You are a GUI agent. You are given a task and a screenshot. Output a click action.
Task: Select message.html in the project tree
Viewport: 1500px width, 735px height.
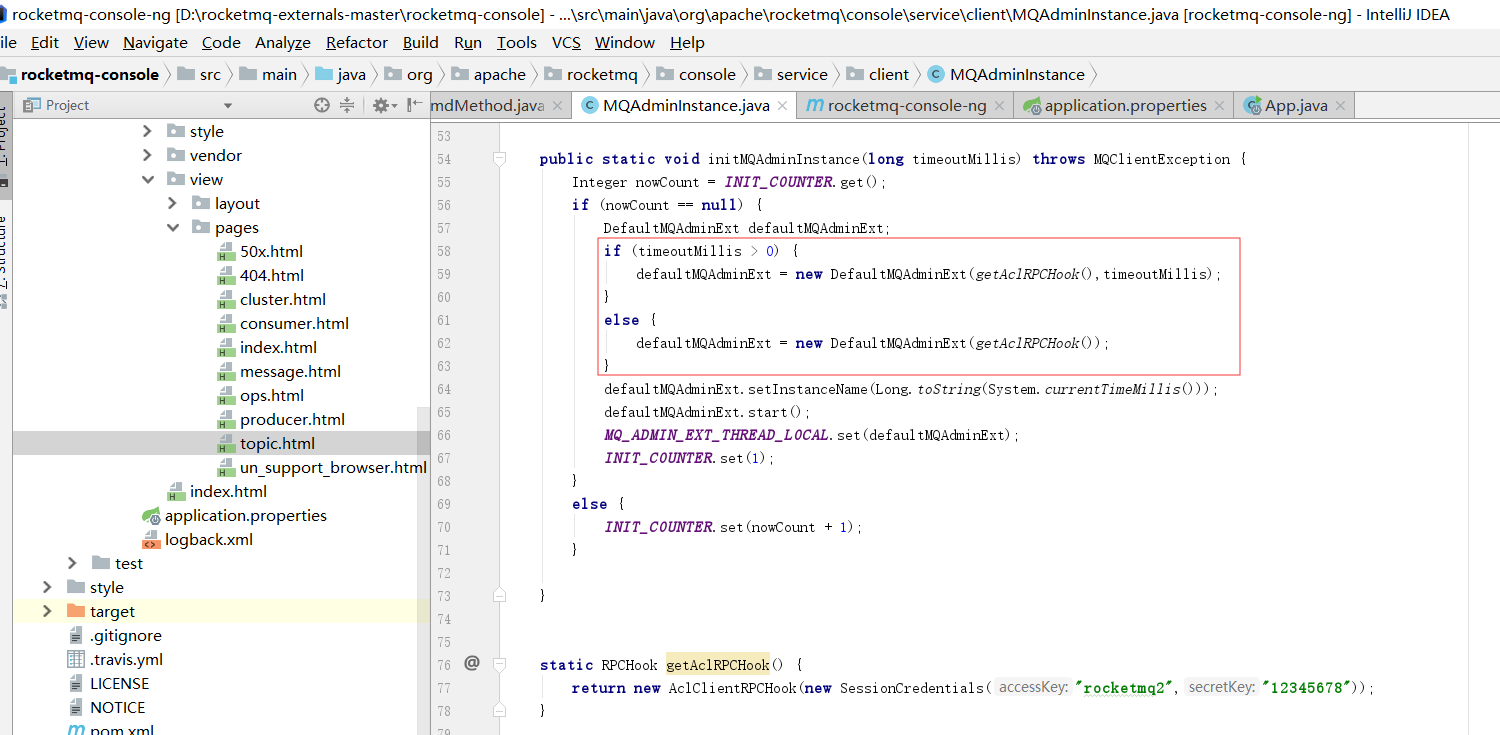(280, 371)
